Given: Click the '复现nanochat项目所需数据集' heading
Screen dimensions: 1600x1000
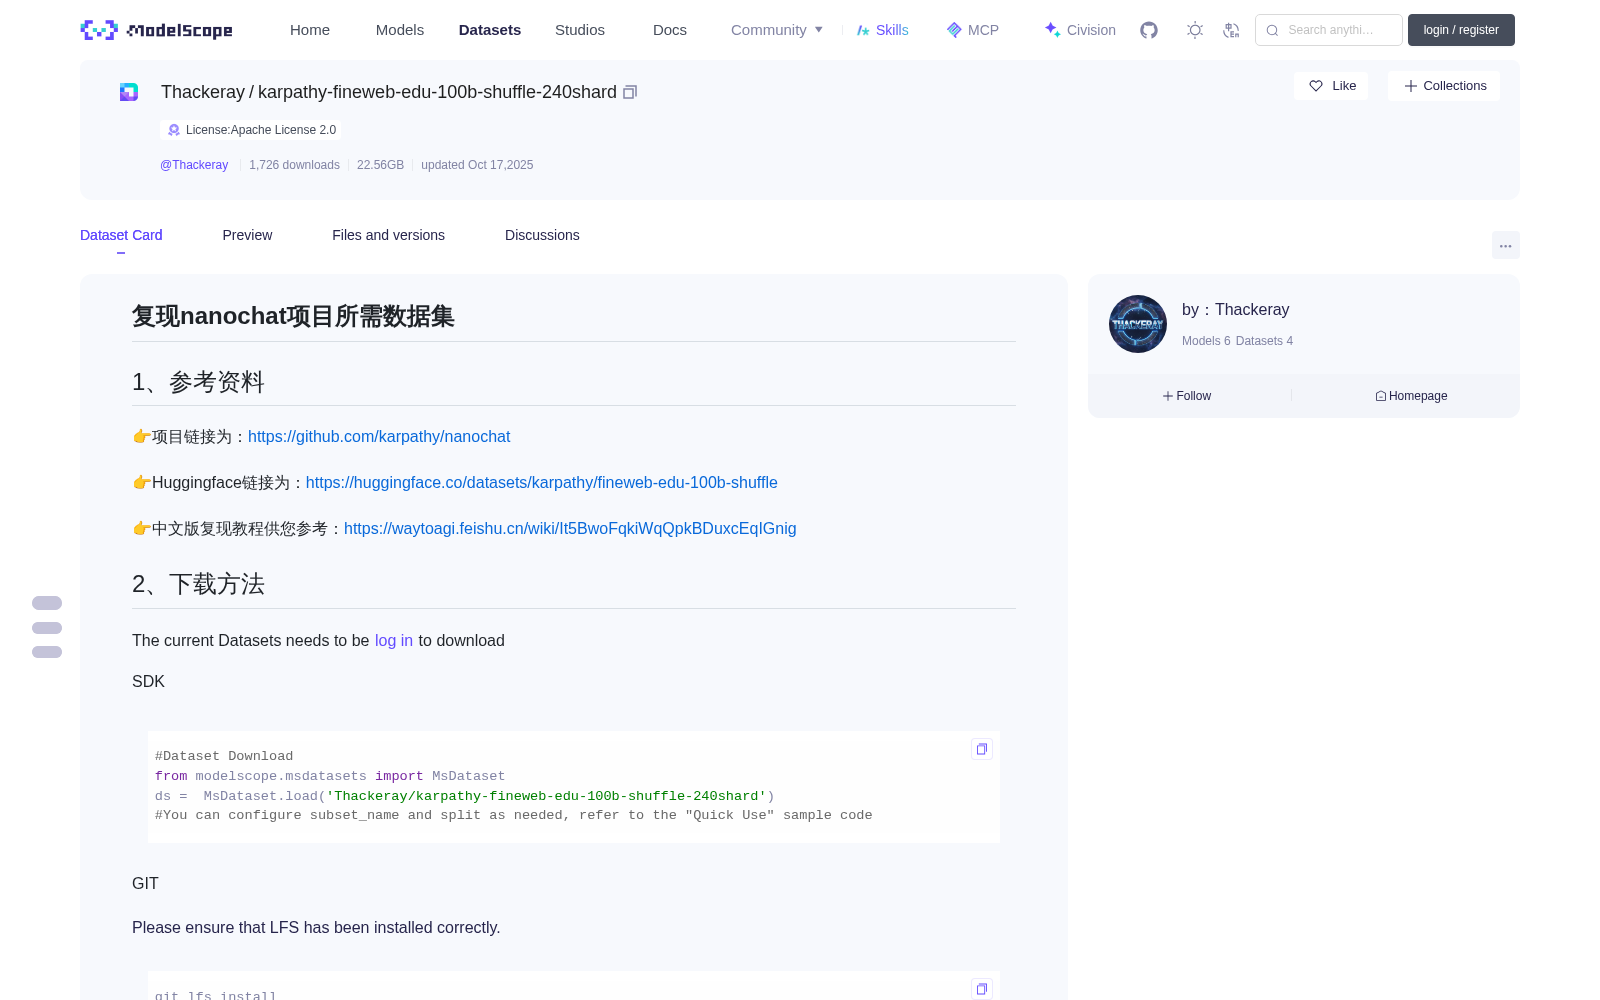Looking at the screenshot, I should (293, 316).
